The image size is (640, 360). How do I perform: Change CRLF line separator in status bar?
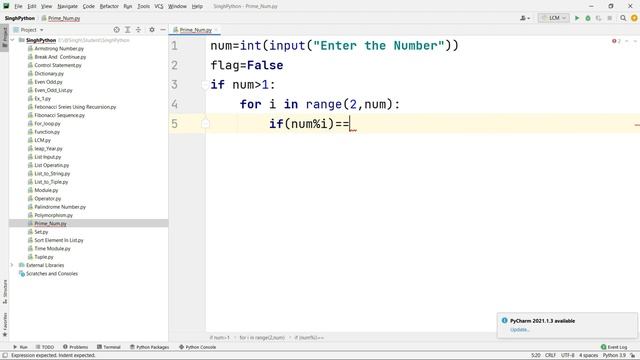[550, 356]
